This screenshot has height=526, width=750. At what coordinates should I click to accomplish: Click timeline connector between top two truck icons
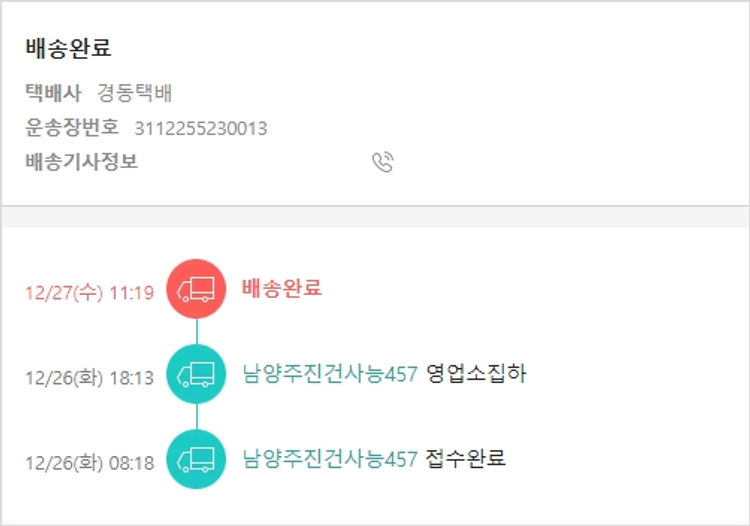[x=196, y=332]
